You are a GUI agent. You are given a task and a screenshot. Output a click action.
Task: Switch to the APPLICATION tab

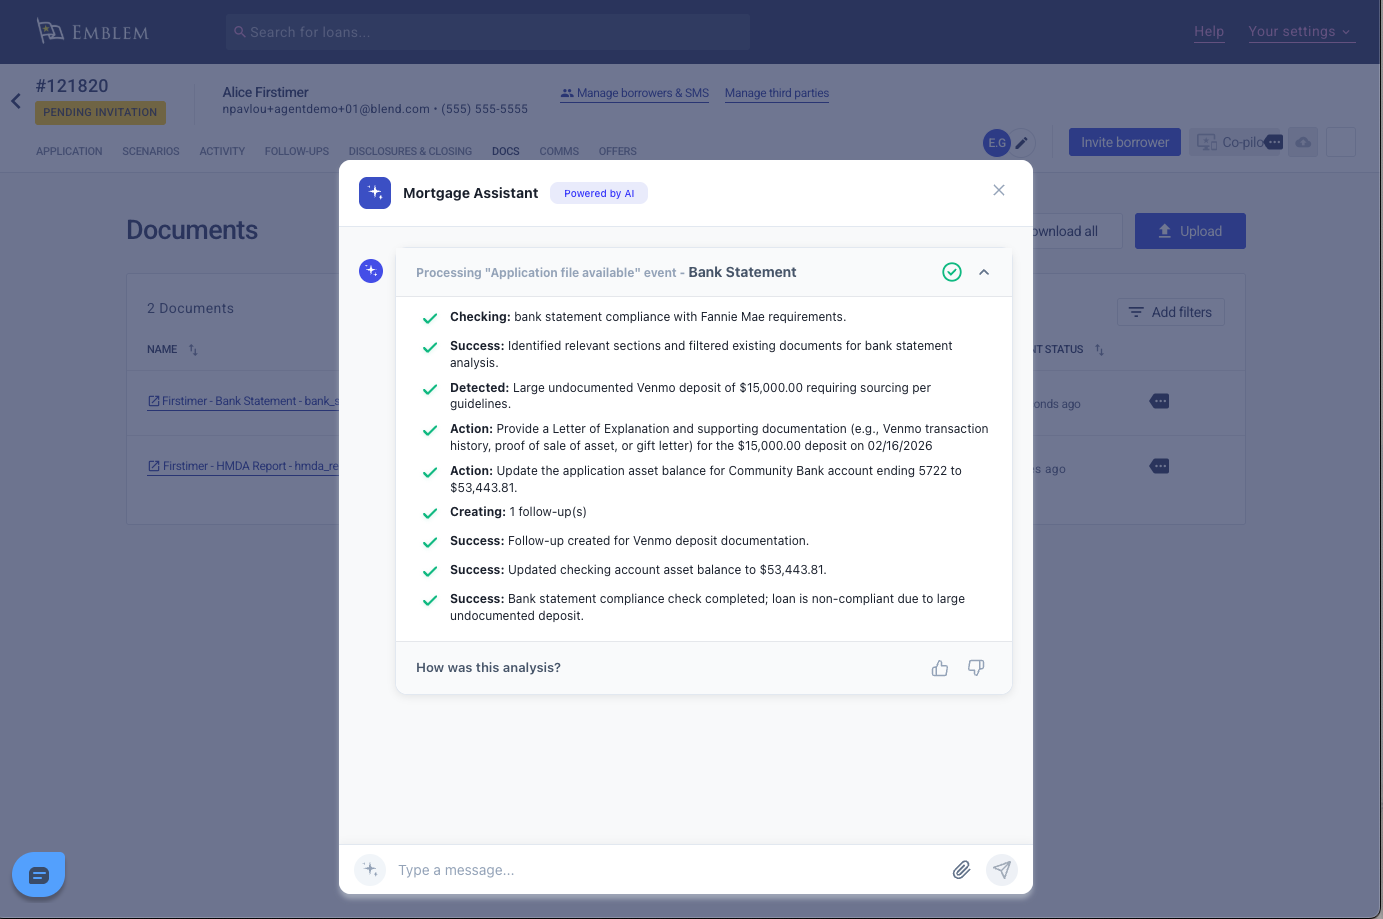point(69,152)
